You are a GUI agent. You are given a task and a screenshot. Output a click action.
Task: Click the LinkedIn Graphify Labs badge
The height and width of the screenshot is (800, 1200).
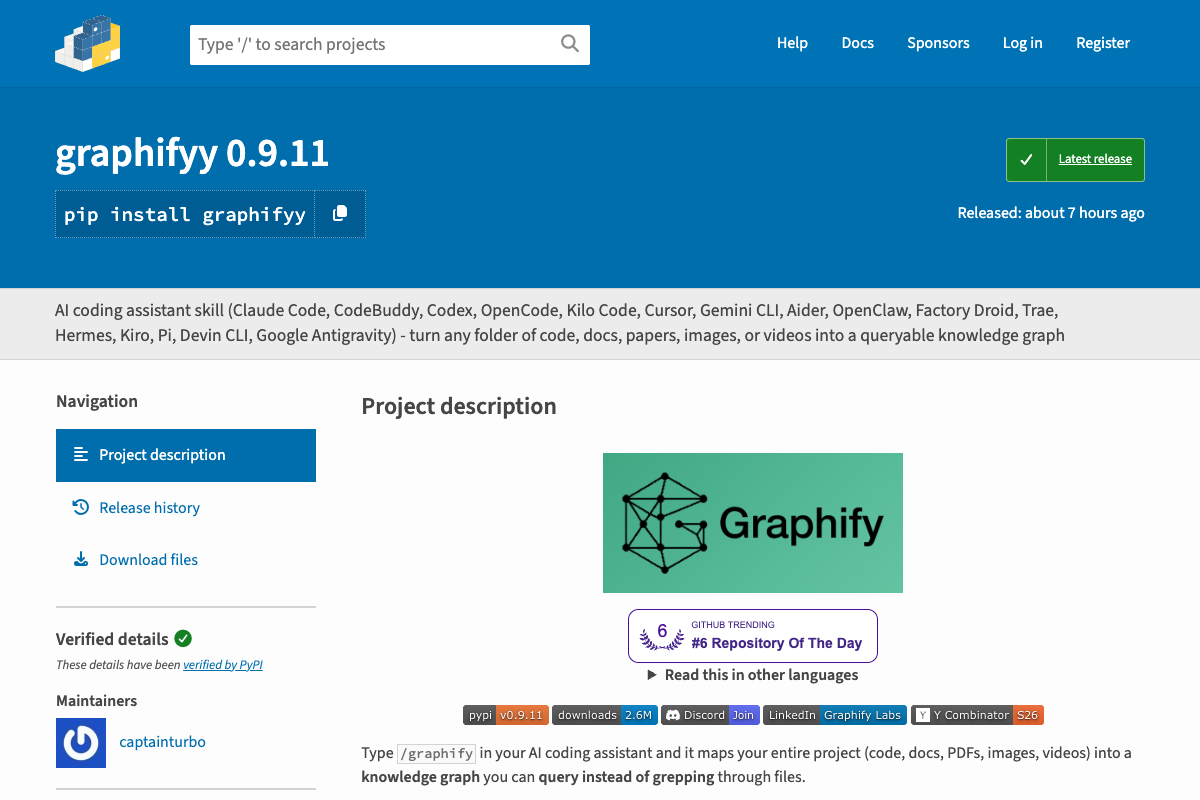pos(835,715)
